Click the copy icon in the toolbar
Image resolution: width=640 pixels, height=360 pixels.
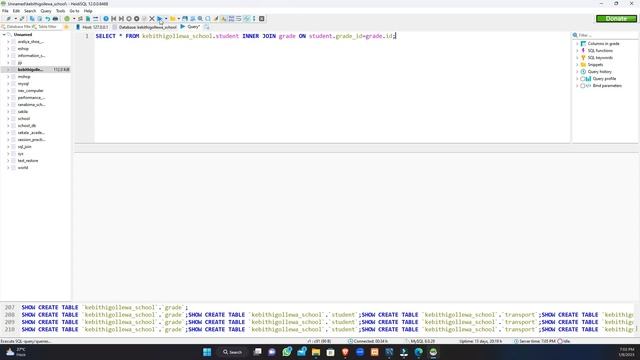coord(32,19)
